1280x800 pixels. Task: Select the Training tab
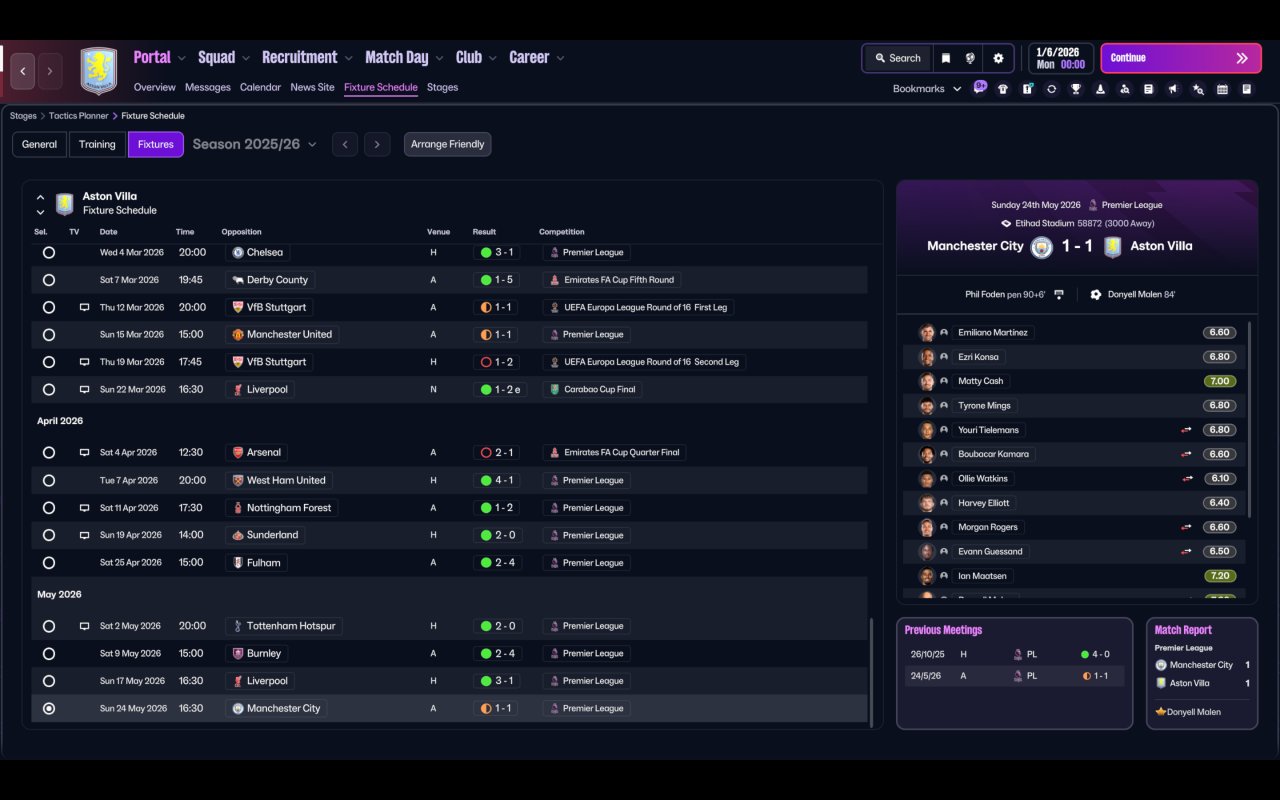[x=97, y=144]
